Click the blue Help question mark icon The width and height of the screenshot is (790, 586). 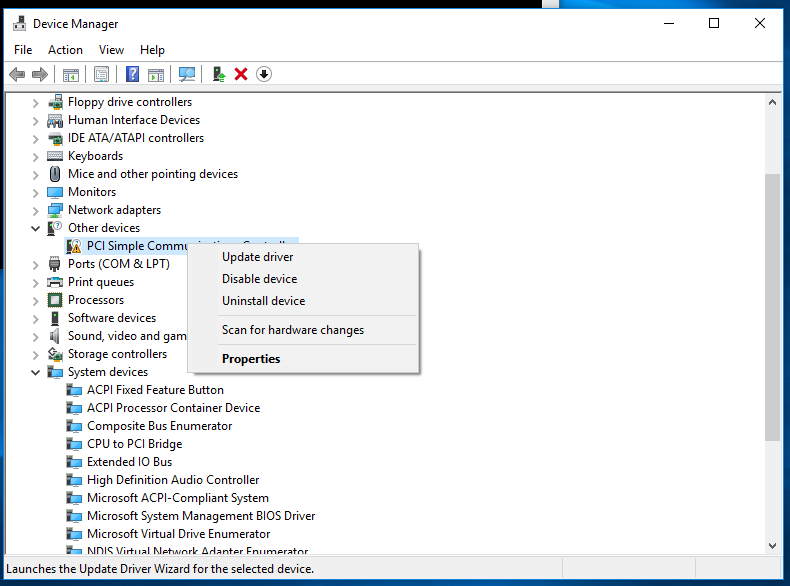[132, 74]
